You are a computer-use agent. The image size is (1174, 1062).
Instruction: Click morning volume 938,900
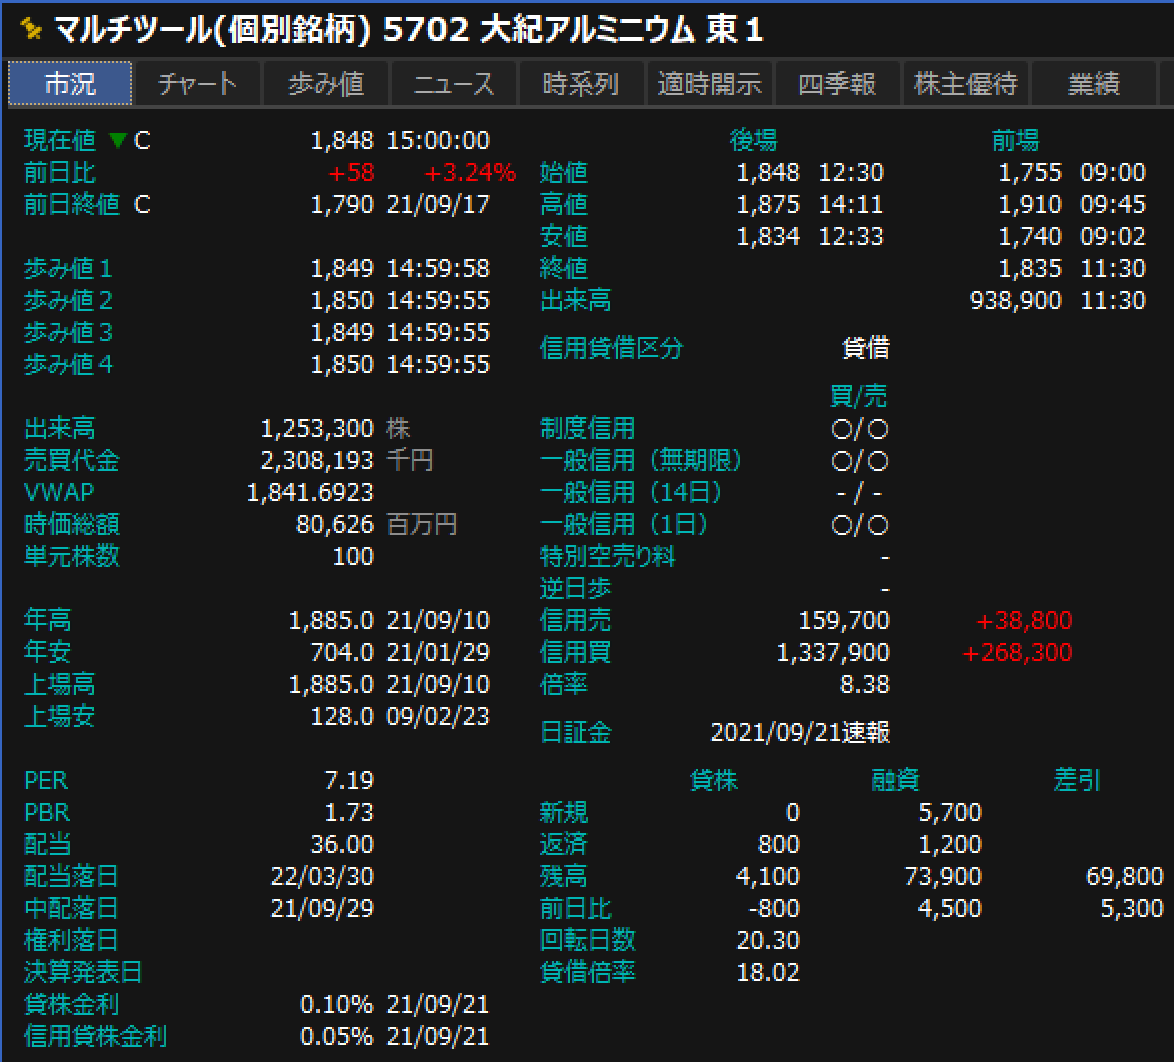[1016, 300]
